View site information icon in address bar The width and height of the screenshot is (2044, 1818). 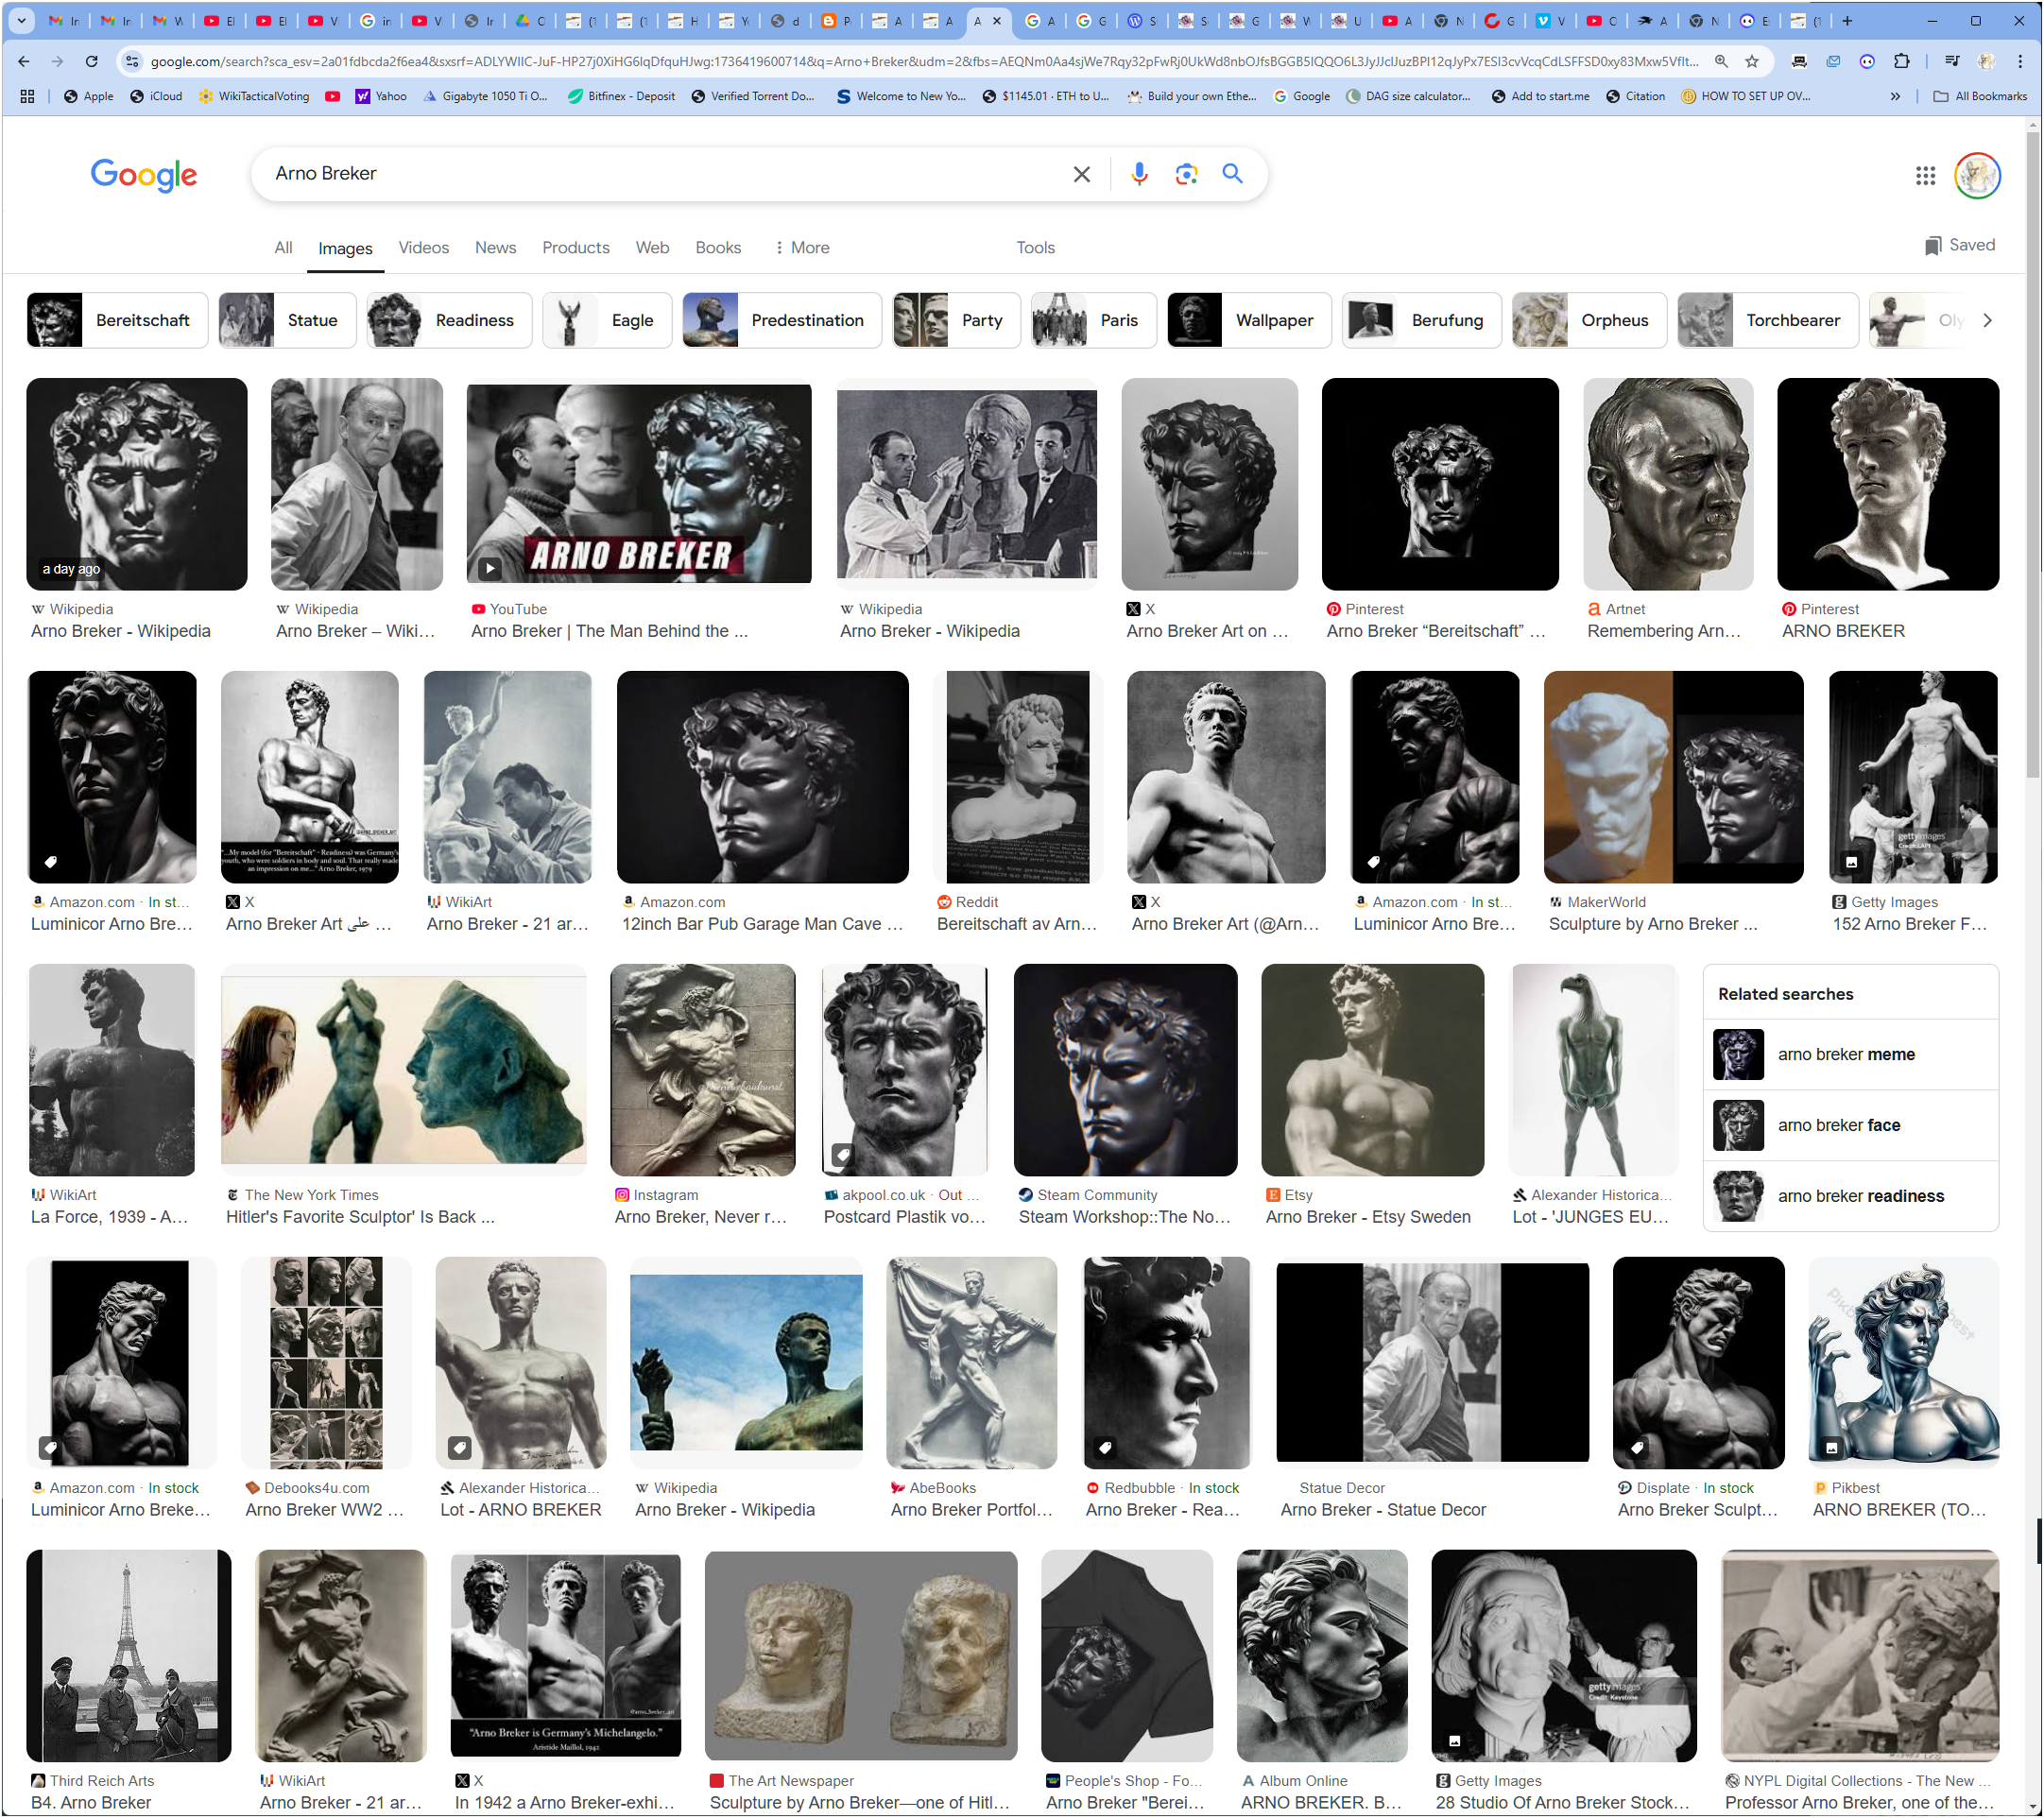tap(131, 61)
